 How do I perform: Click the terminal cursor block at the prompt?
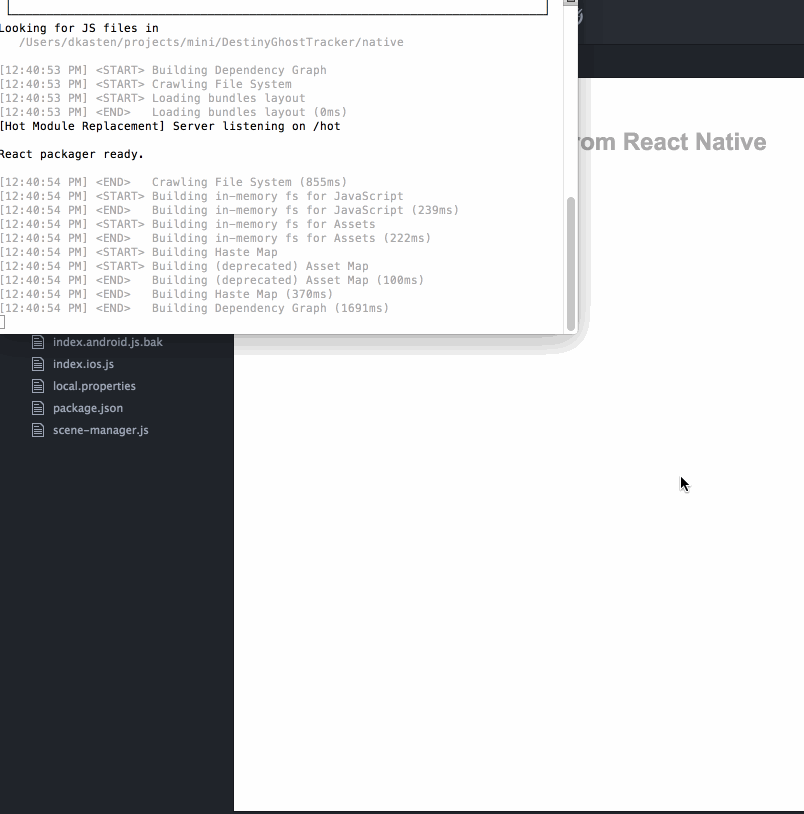pos(2,322)
